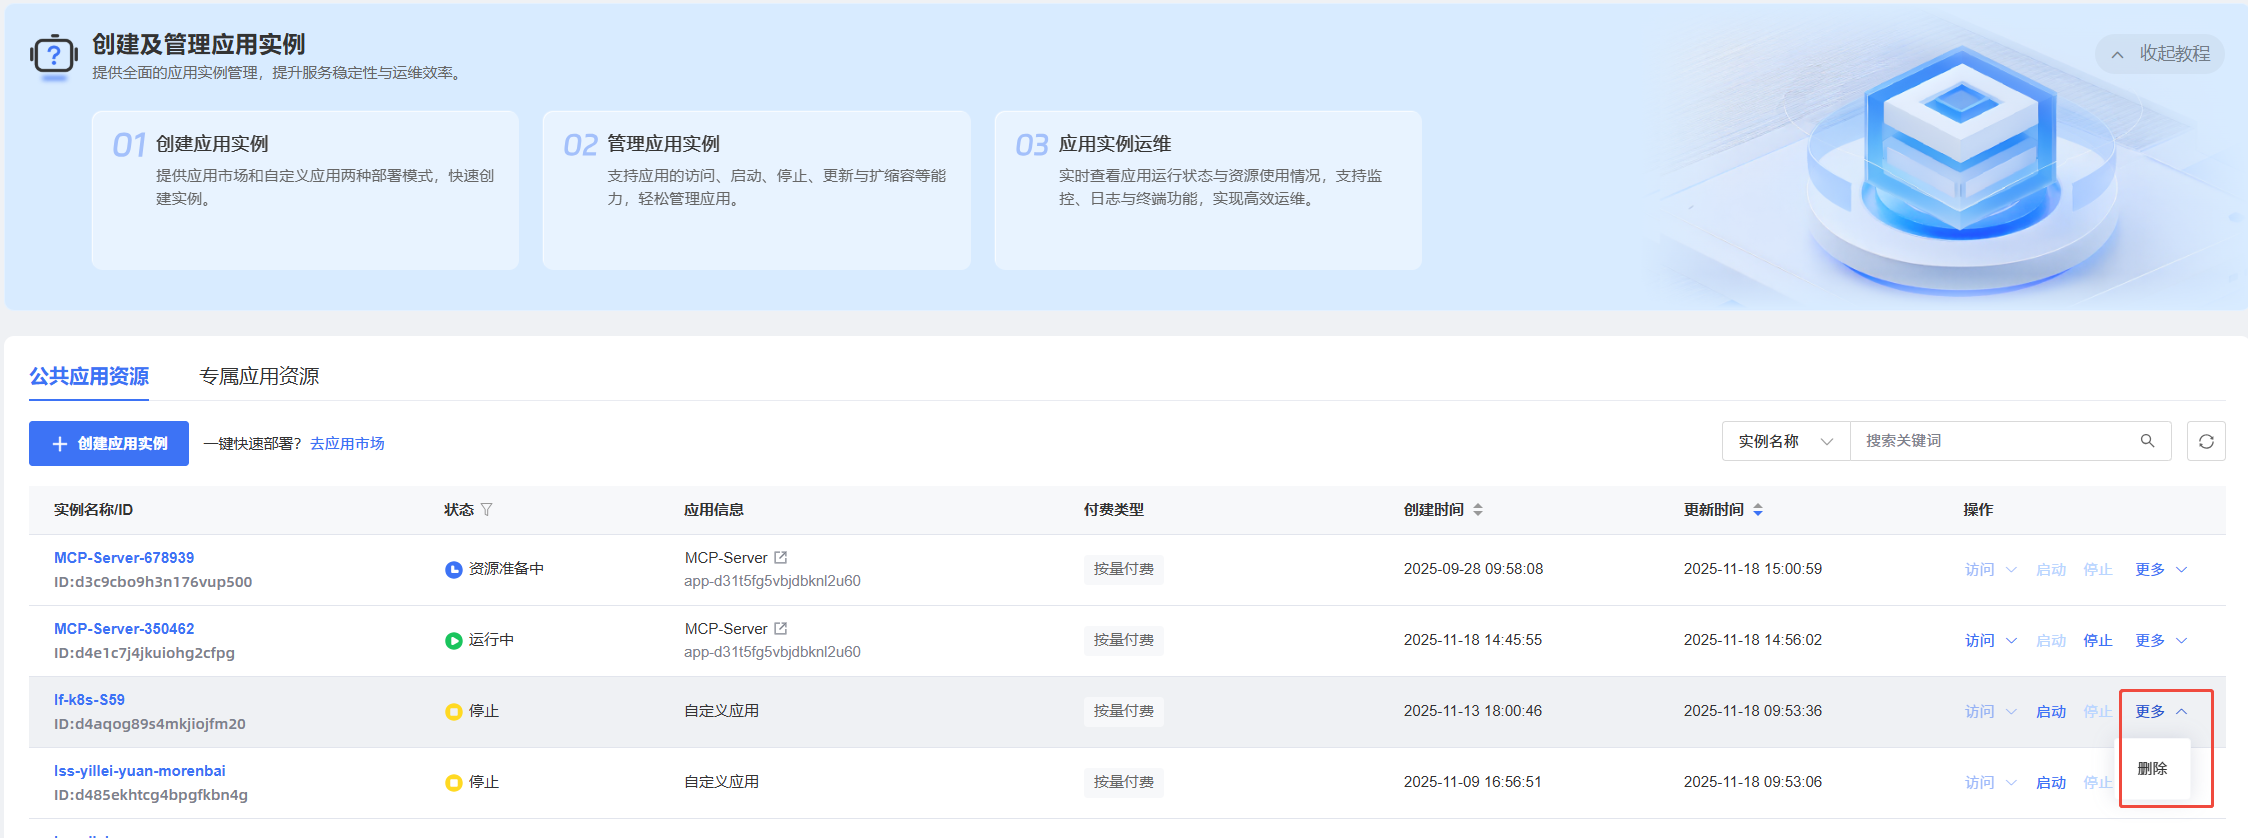Viewport: 2248px width, 838px height.
Task: Open external link for MCP-Server-350462 app
Action: coord(781,629)
